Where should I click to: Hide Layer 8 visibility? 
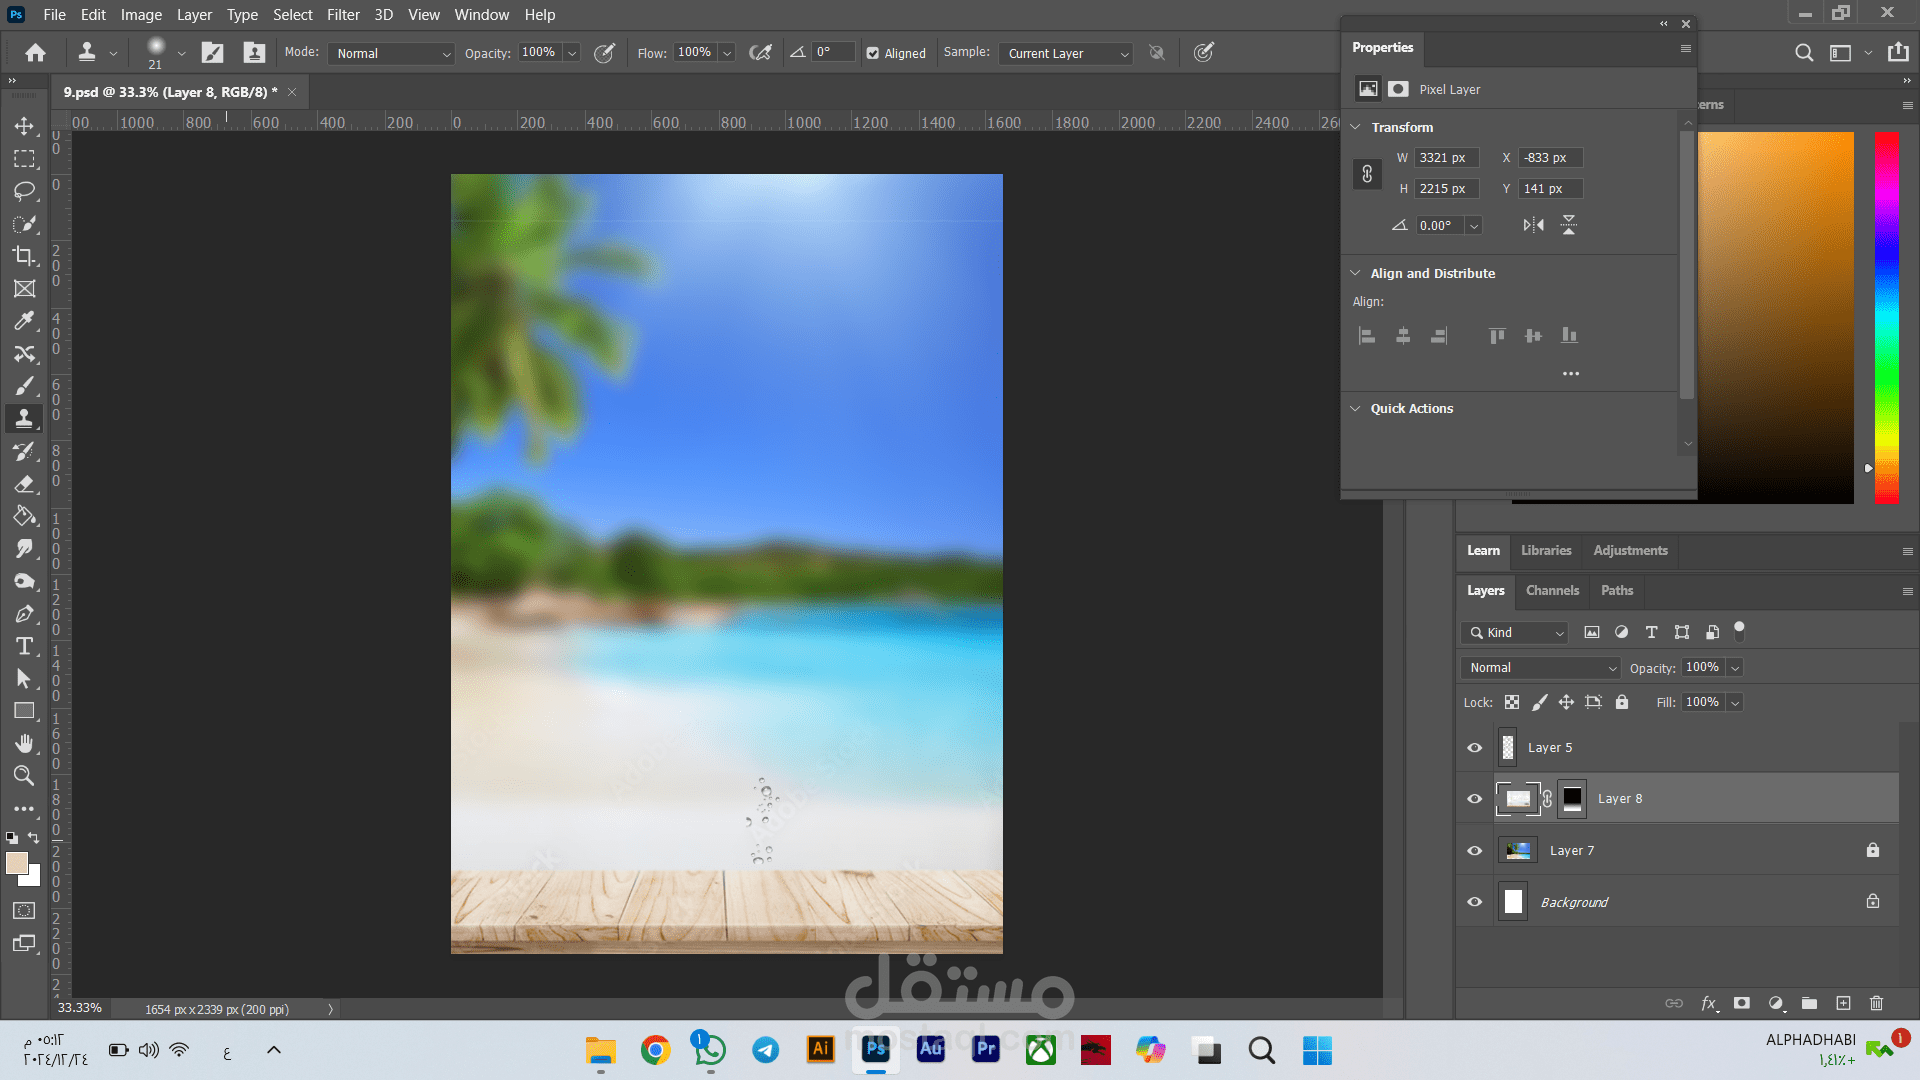[x=1475, y=799]
